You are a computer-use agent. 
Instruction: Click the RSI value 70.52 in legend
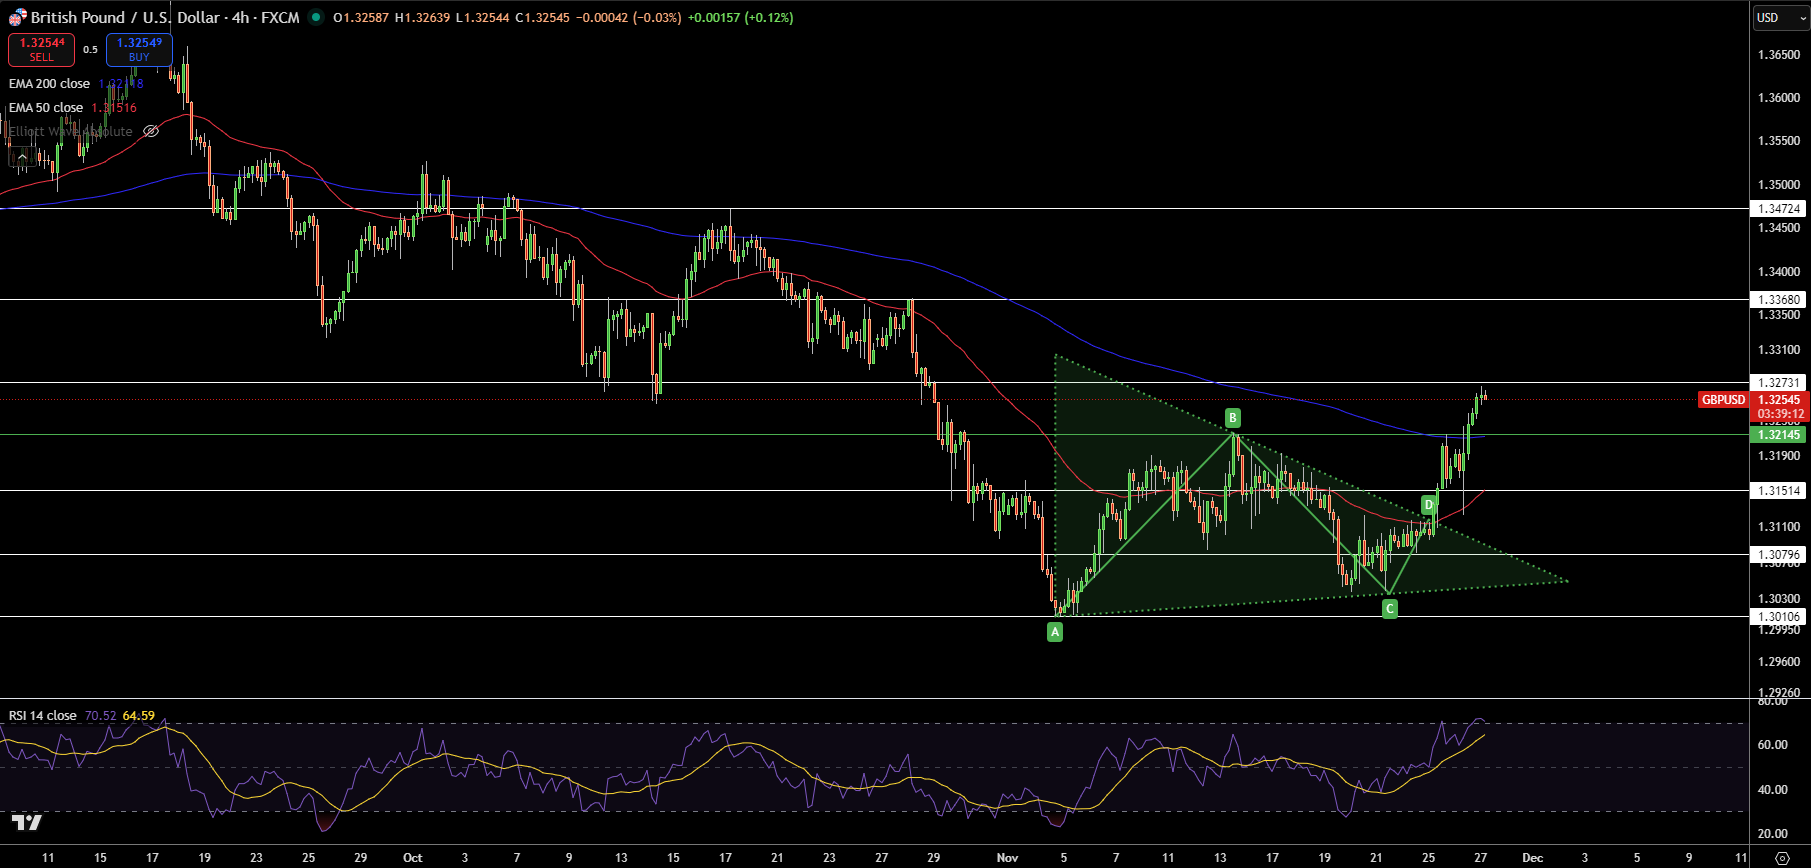[x=101, y=716]
